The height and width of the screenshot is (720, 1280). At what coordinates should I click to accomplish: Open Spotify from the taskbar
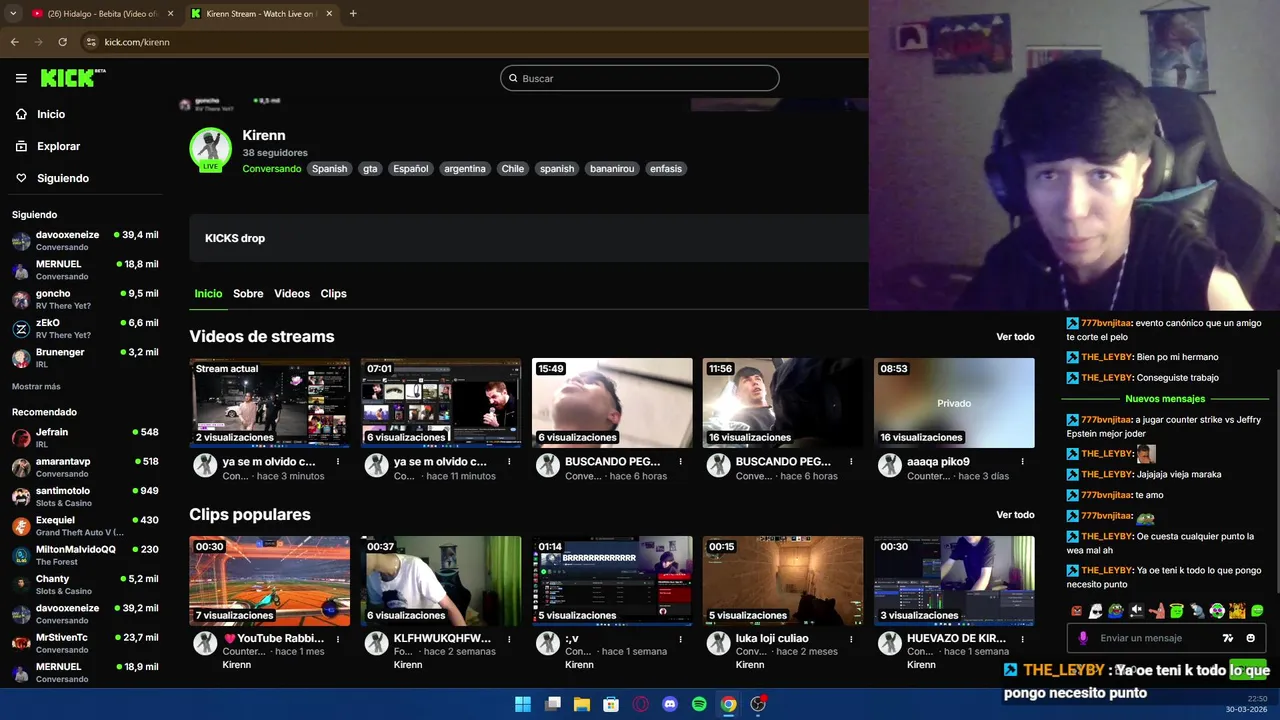699,704
